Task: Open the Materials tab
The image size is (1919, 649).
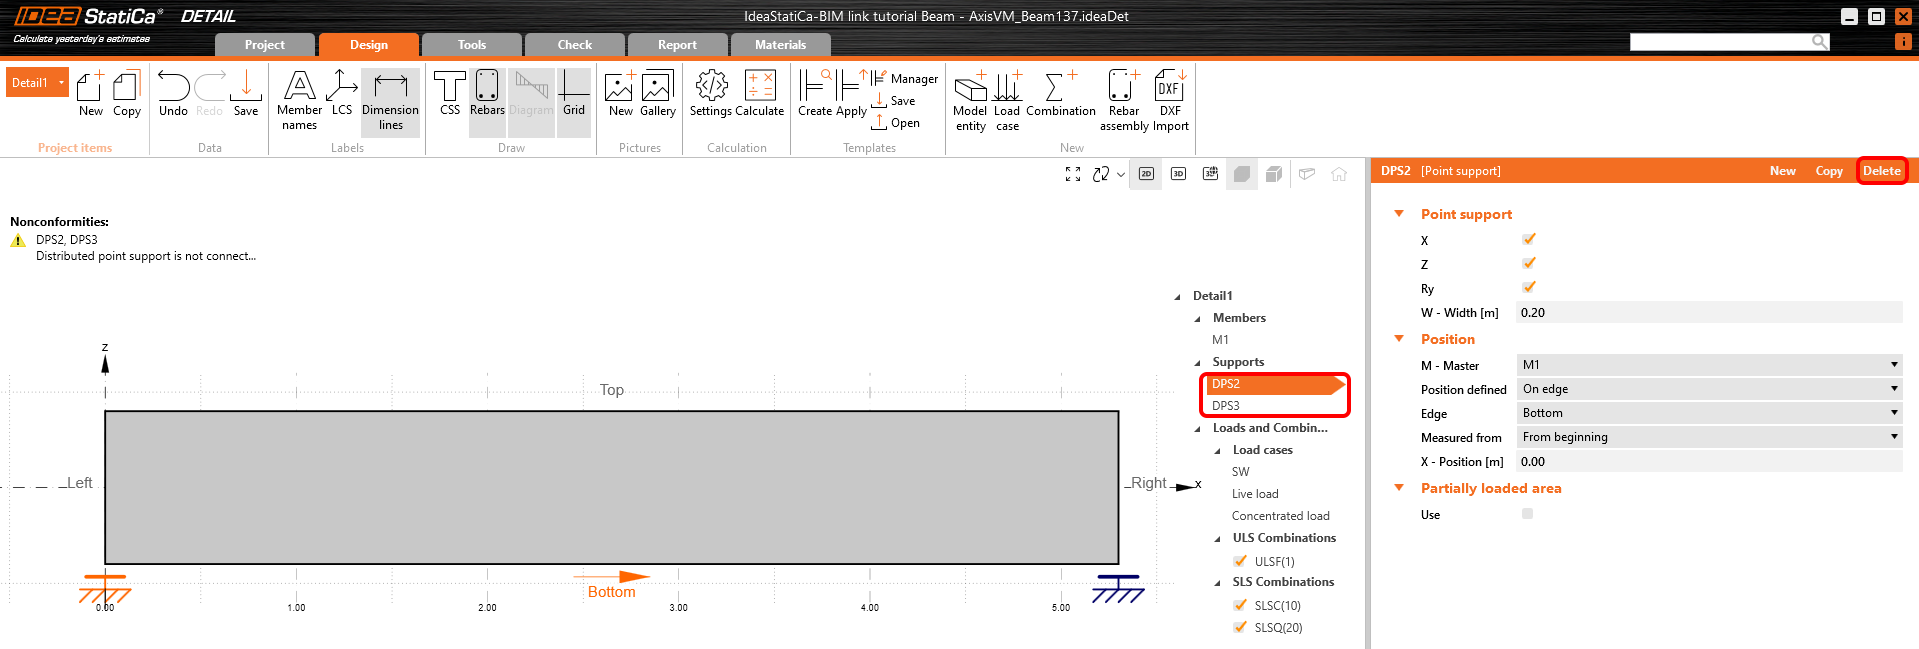Action: [x=780, y=45]
